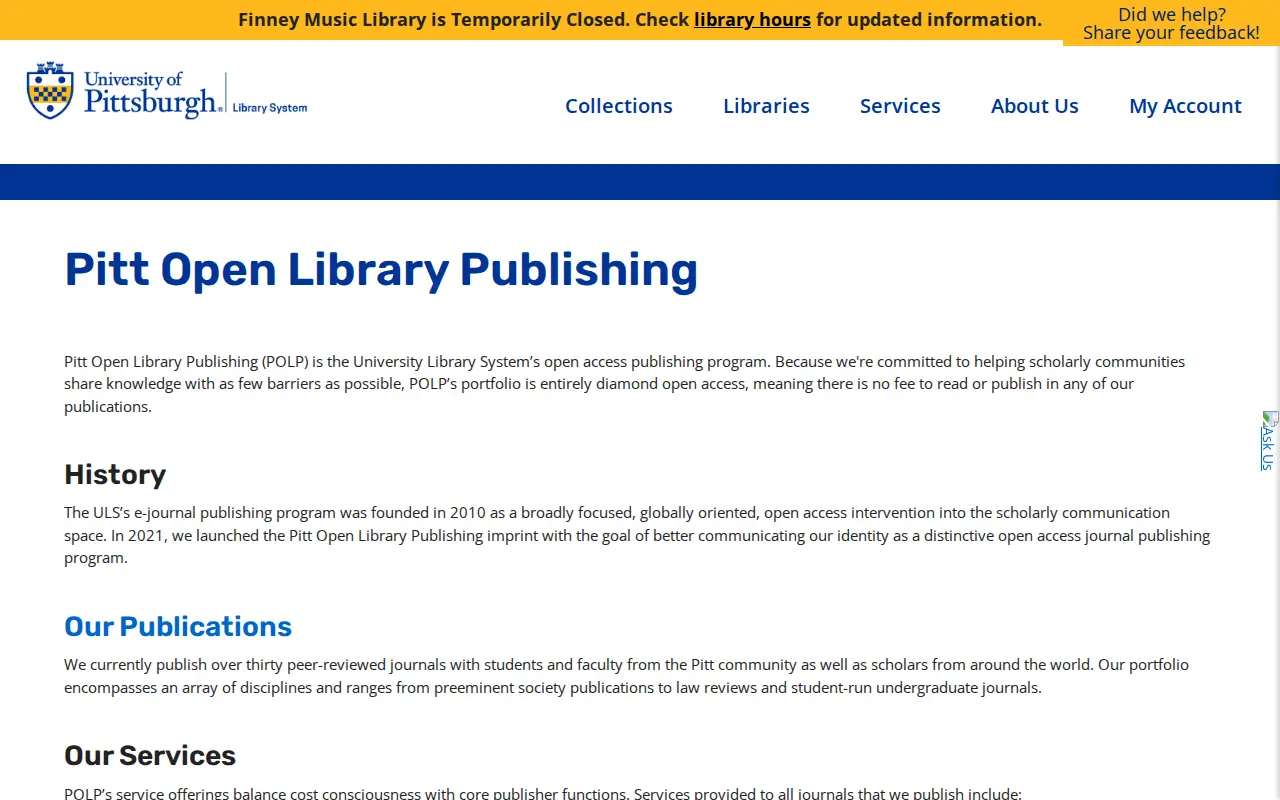This screenshot has height=800, width=1280.
Task: Click the Share your feedback button
Action: point(1171,23)
